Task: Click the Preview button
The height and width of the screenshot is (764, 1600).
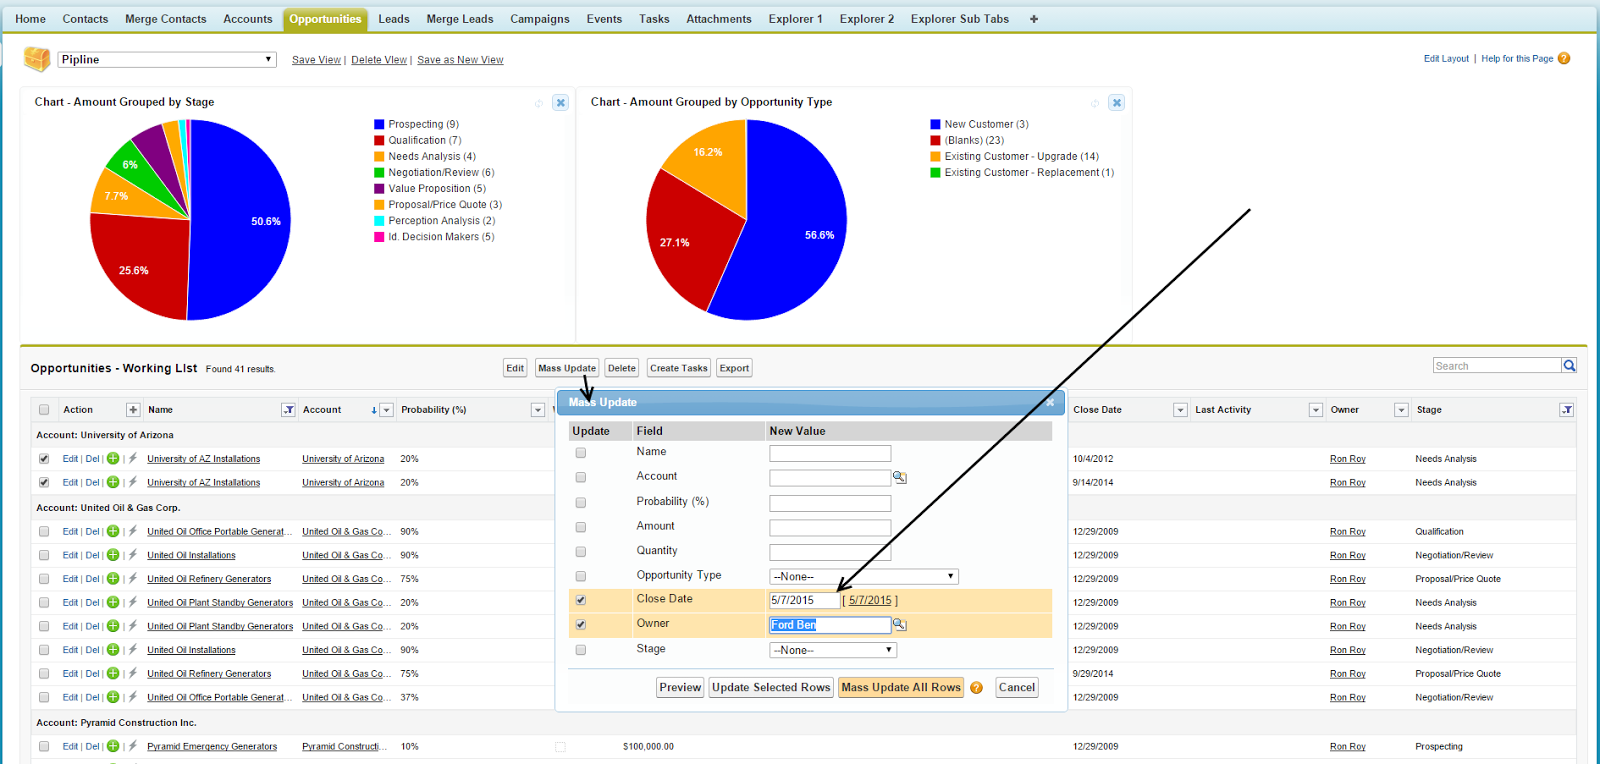Action: point(680,688)
